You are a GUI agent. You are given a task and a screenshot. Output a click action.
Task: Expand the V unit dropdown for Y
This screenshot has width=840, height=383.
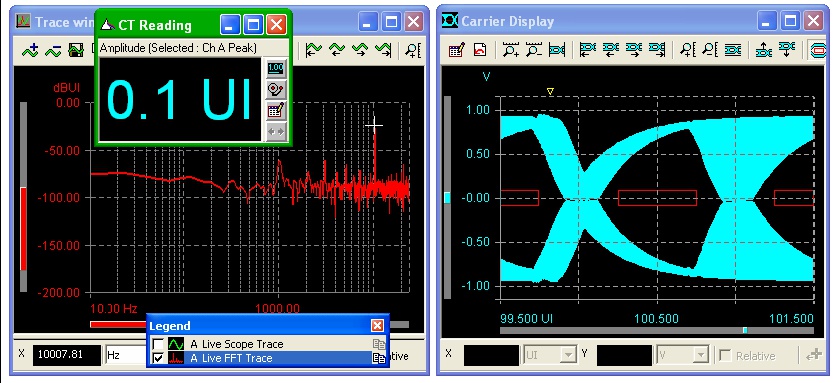[701, 355]
